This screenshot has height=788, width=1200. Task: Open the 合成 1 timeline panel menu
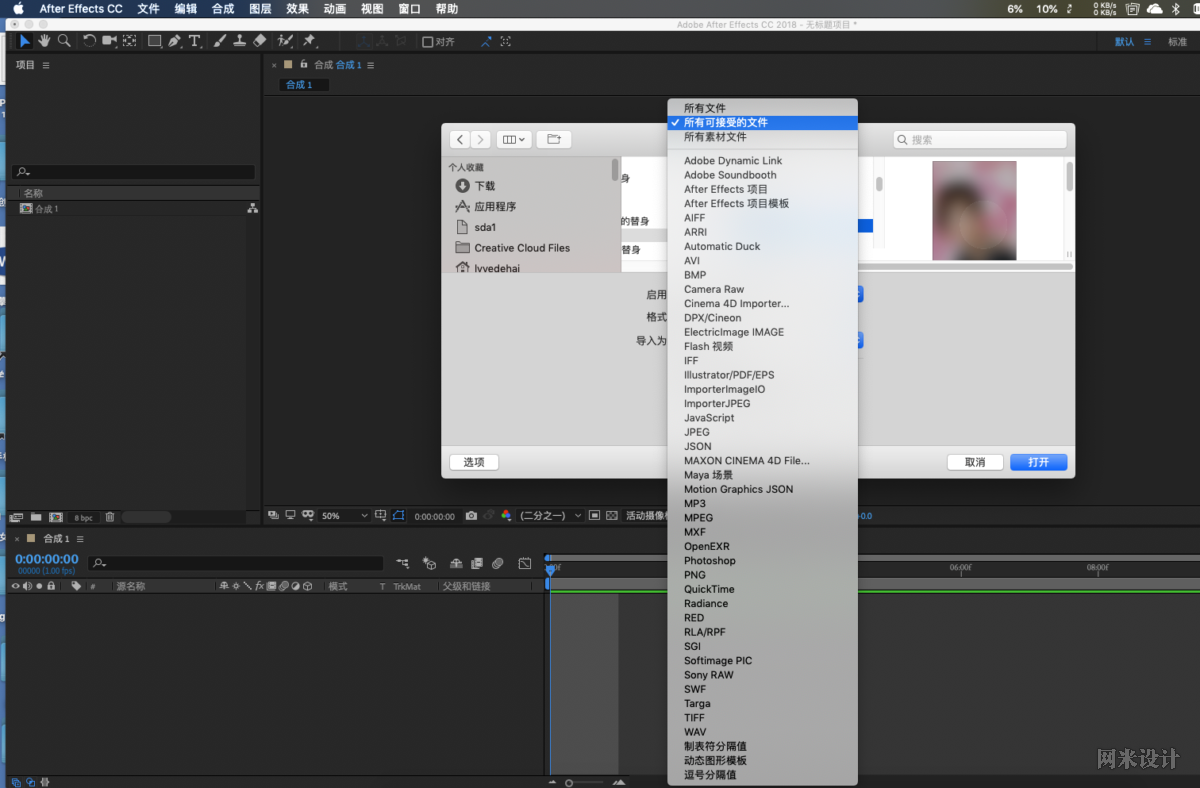point(80,539)
